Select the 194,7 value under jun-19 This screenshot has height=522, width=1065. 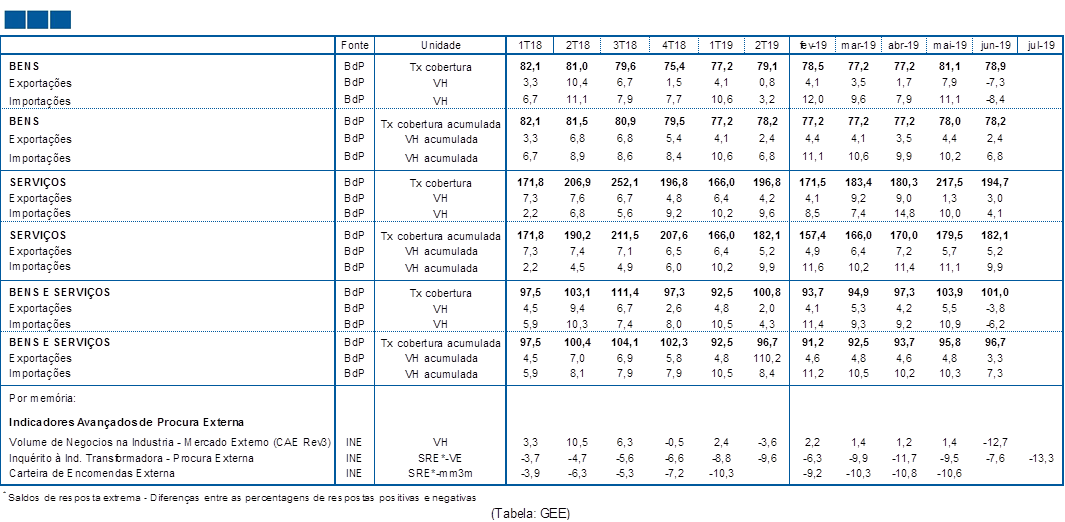pyautogui.click(x=996, y=183)
